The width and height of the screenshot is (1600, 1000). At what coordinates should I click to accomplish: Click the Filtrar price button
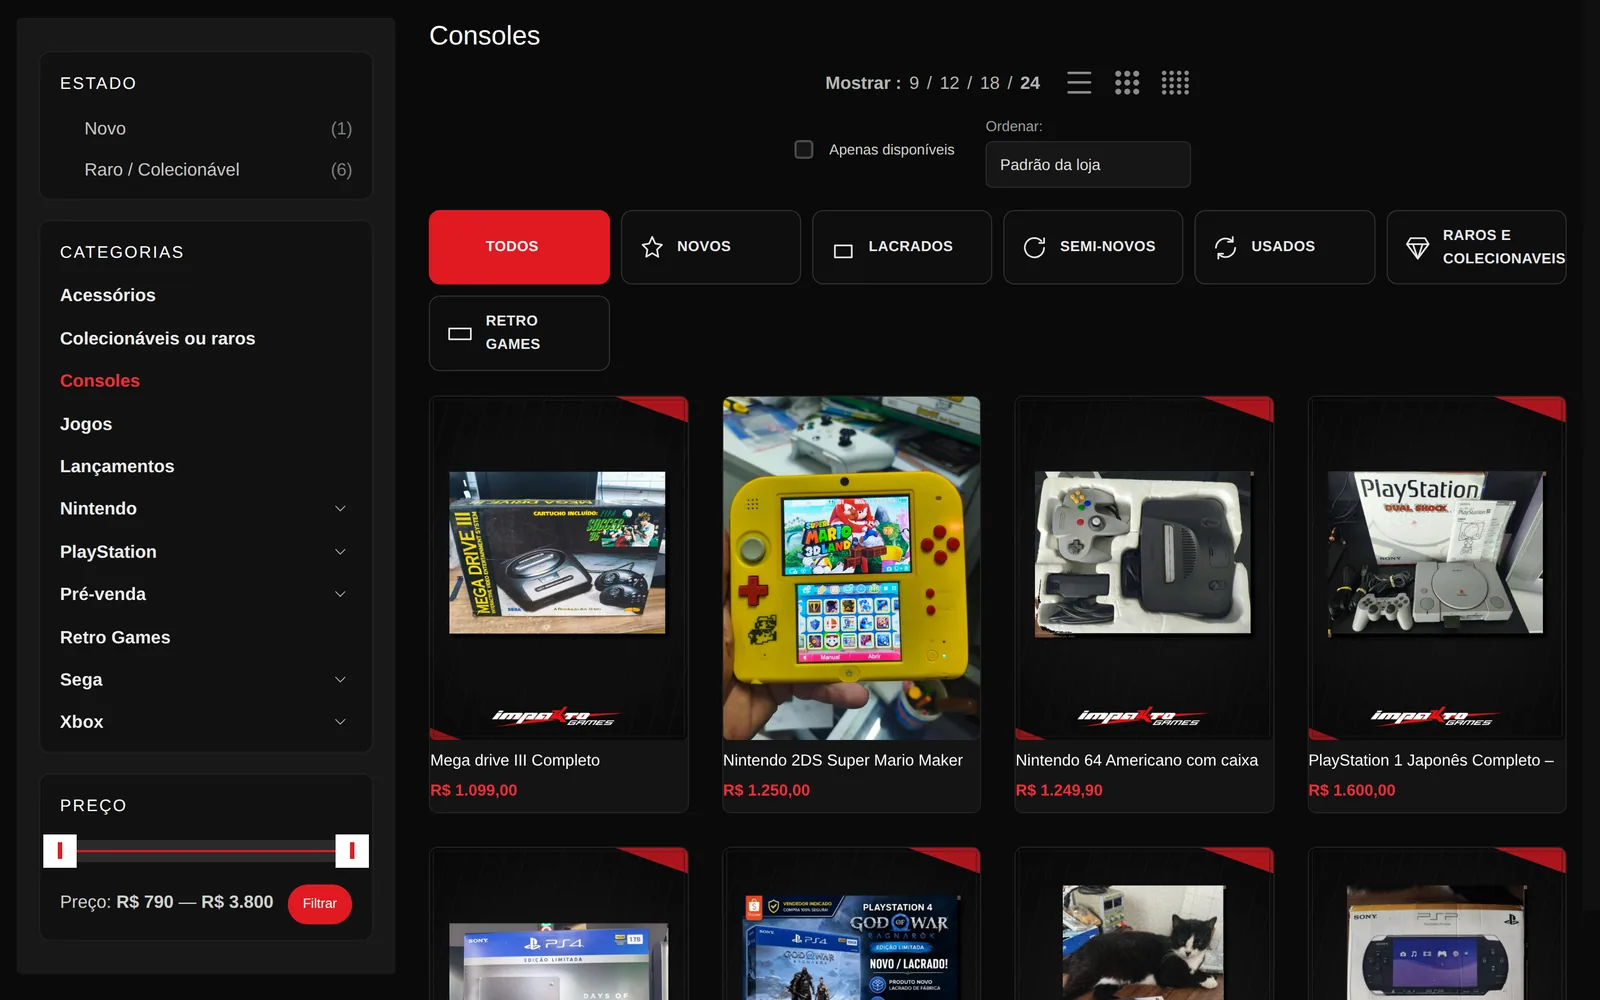tap(320, 903)
